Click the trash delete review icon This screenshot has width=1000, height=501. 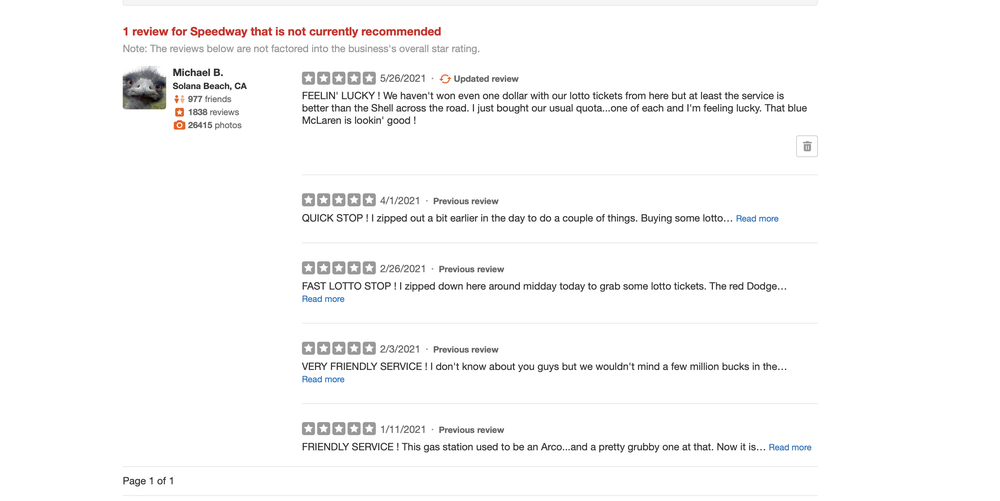807,146
